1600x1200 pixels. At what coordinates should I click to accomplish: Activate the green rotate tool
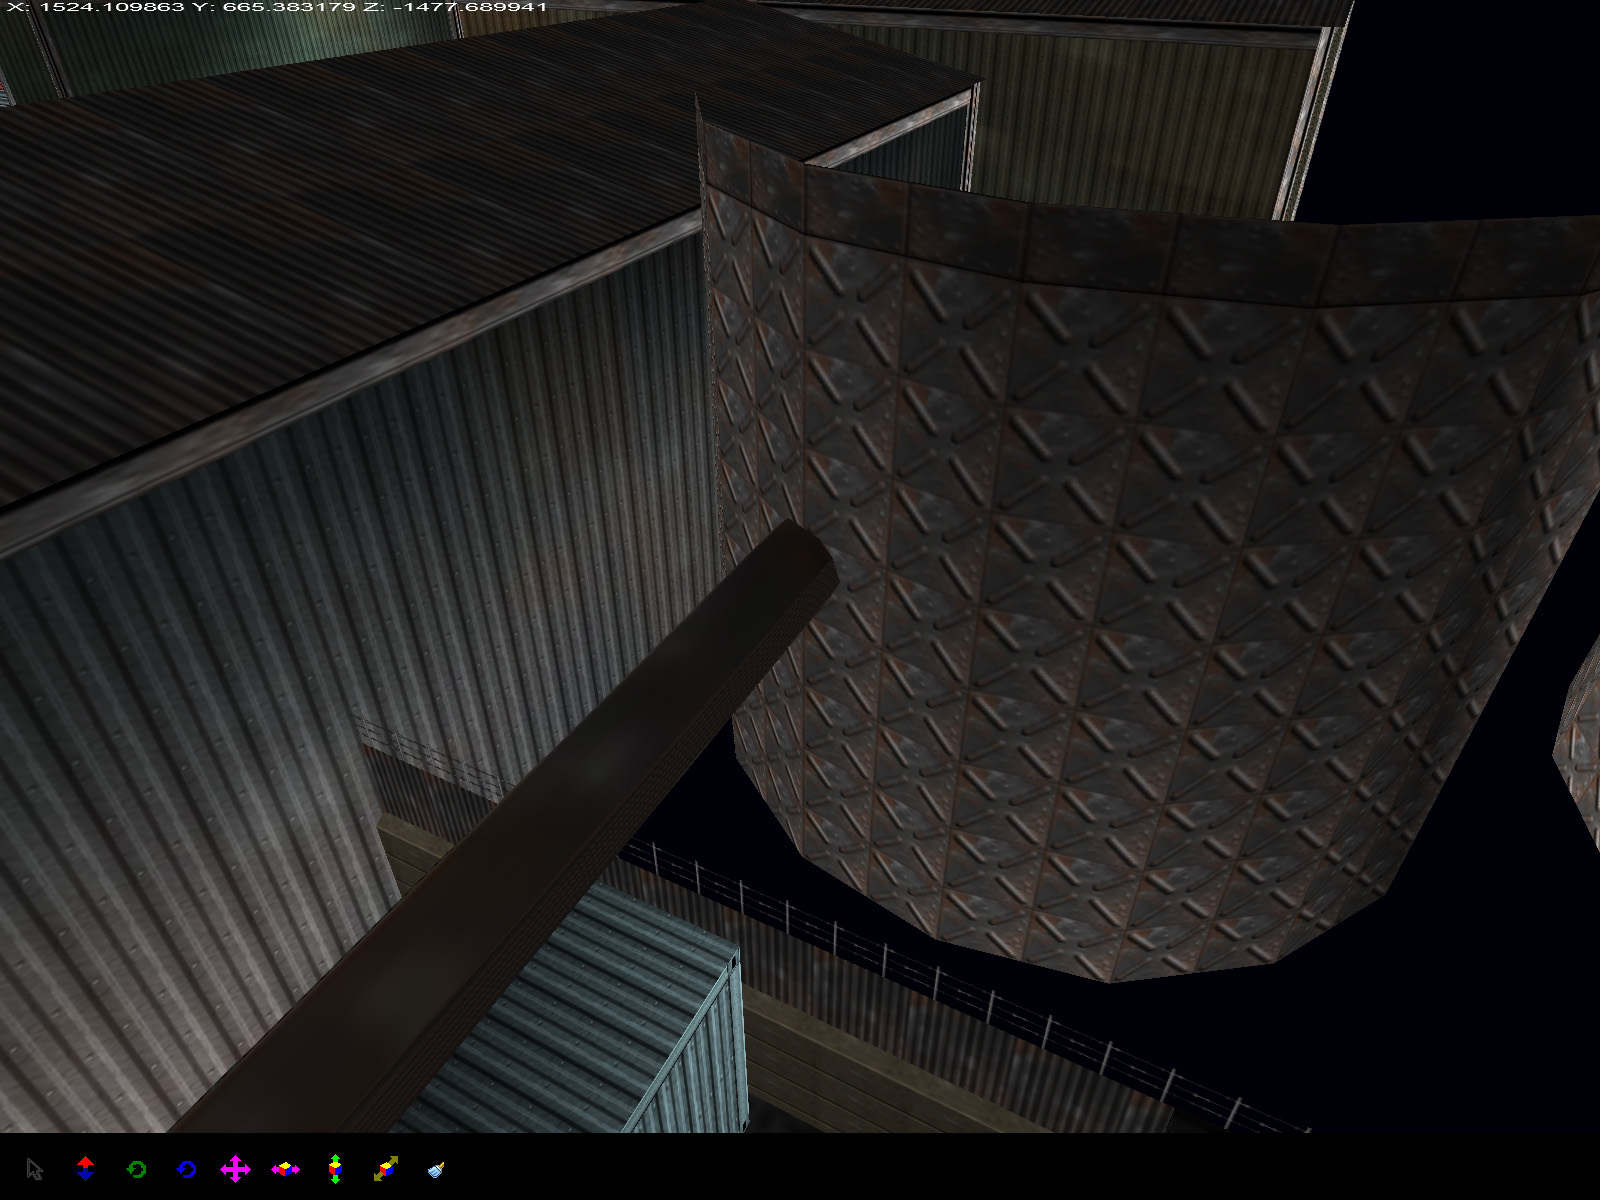136,1169
